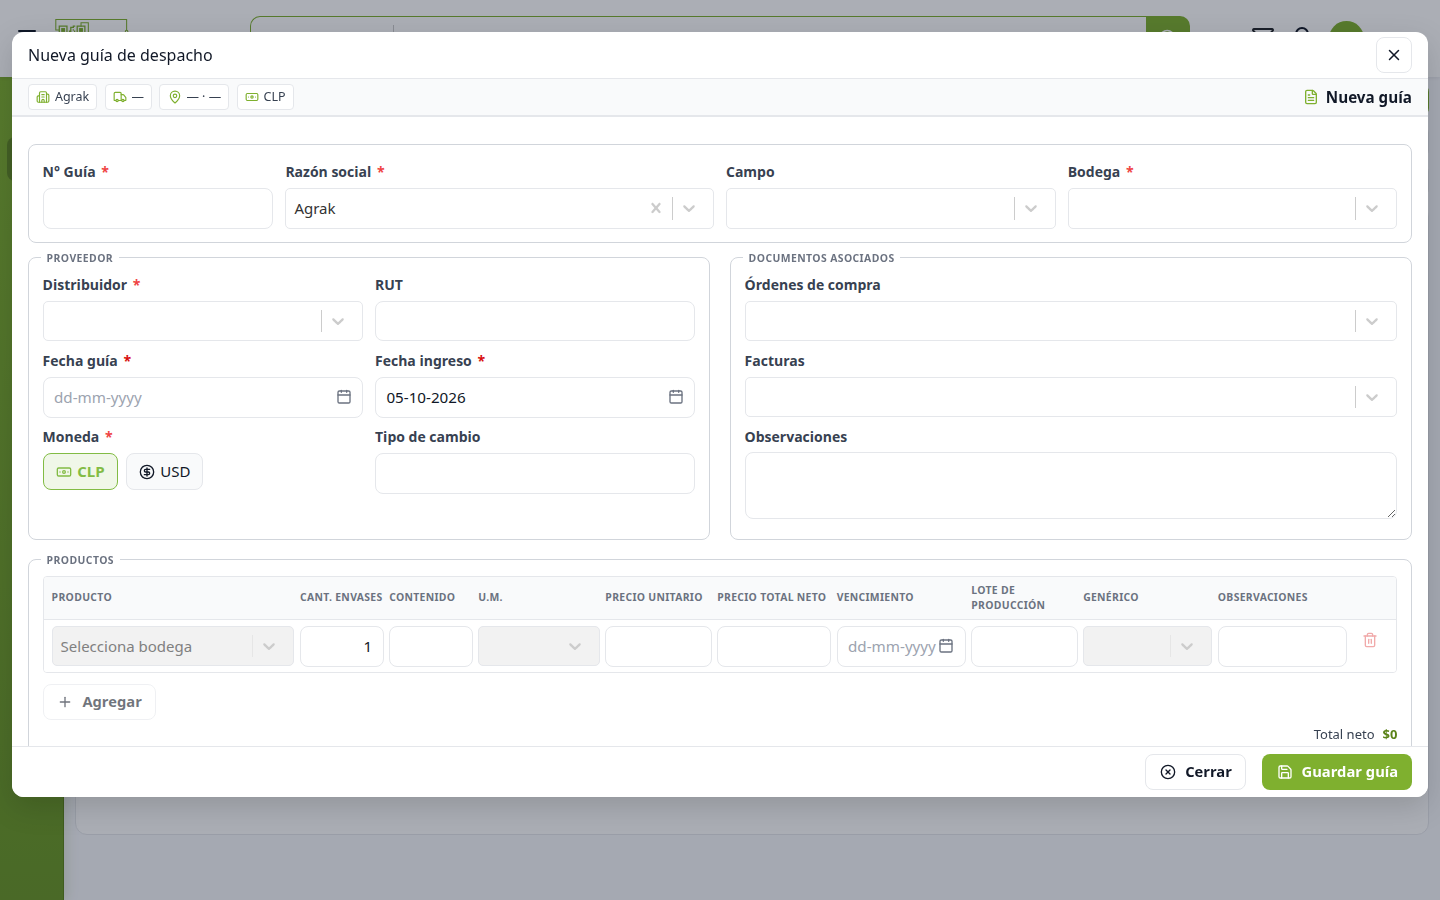1440x900 pixels.
Task: Open the Órdenes de compra dropdown
Action: [1372, 321]
